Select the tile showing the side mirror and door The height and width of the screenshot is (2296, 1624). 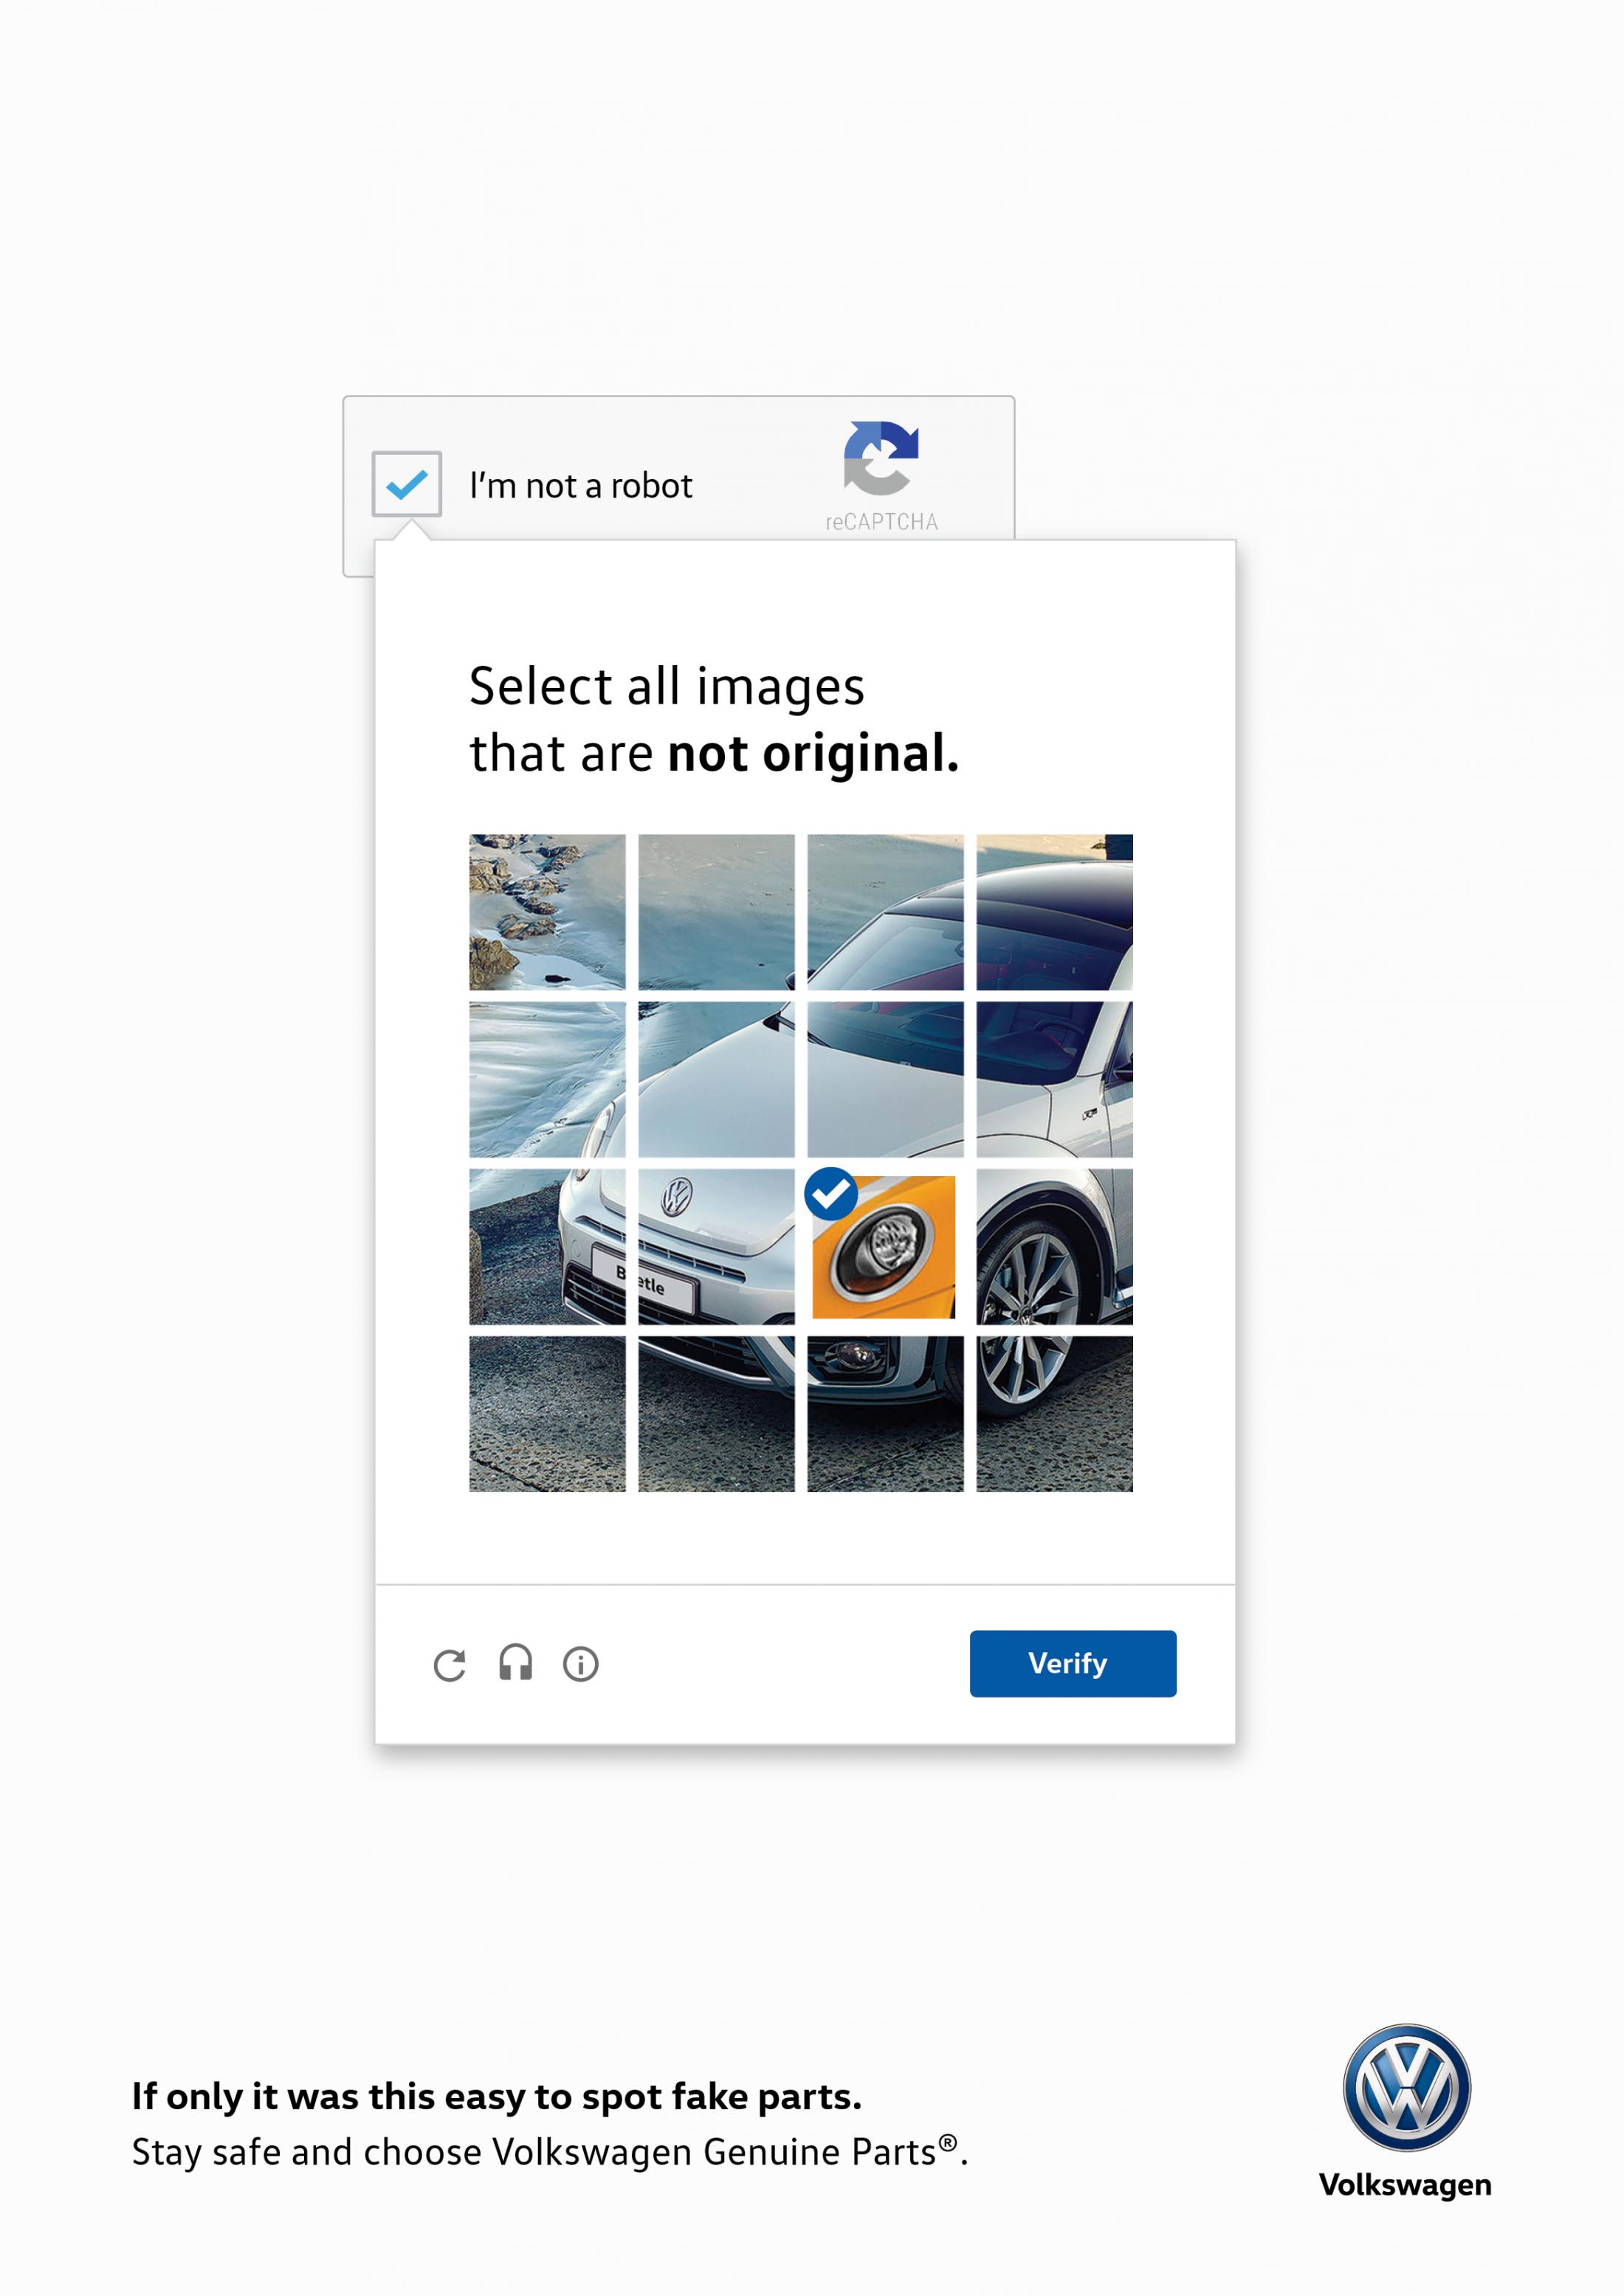1054,1079
